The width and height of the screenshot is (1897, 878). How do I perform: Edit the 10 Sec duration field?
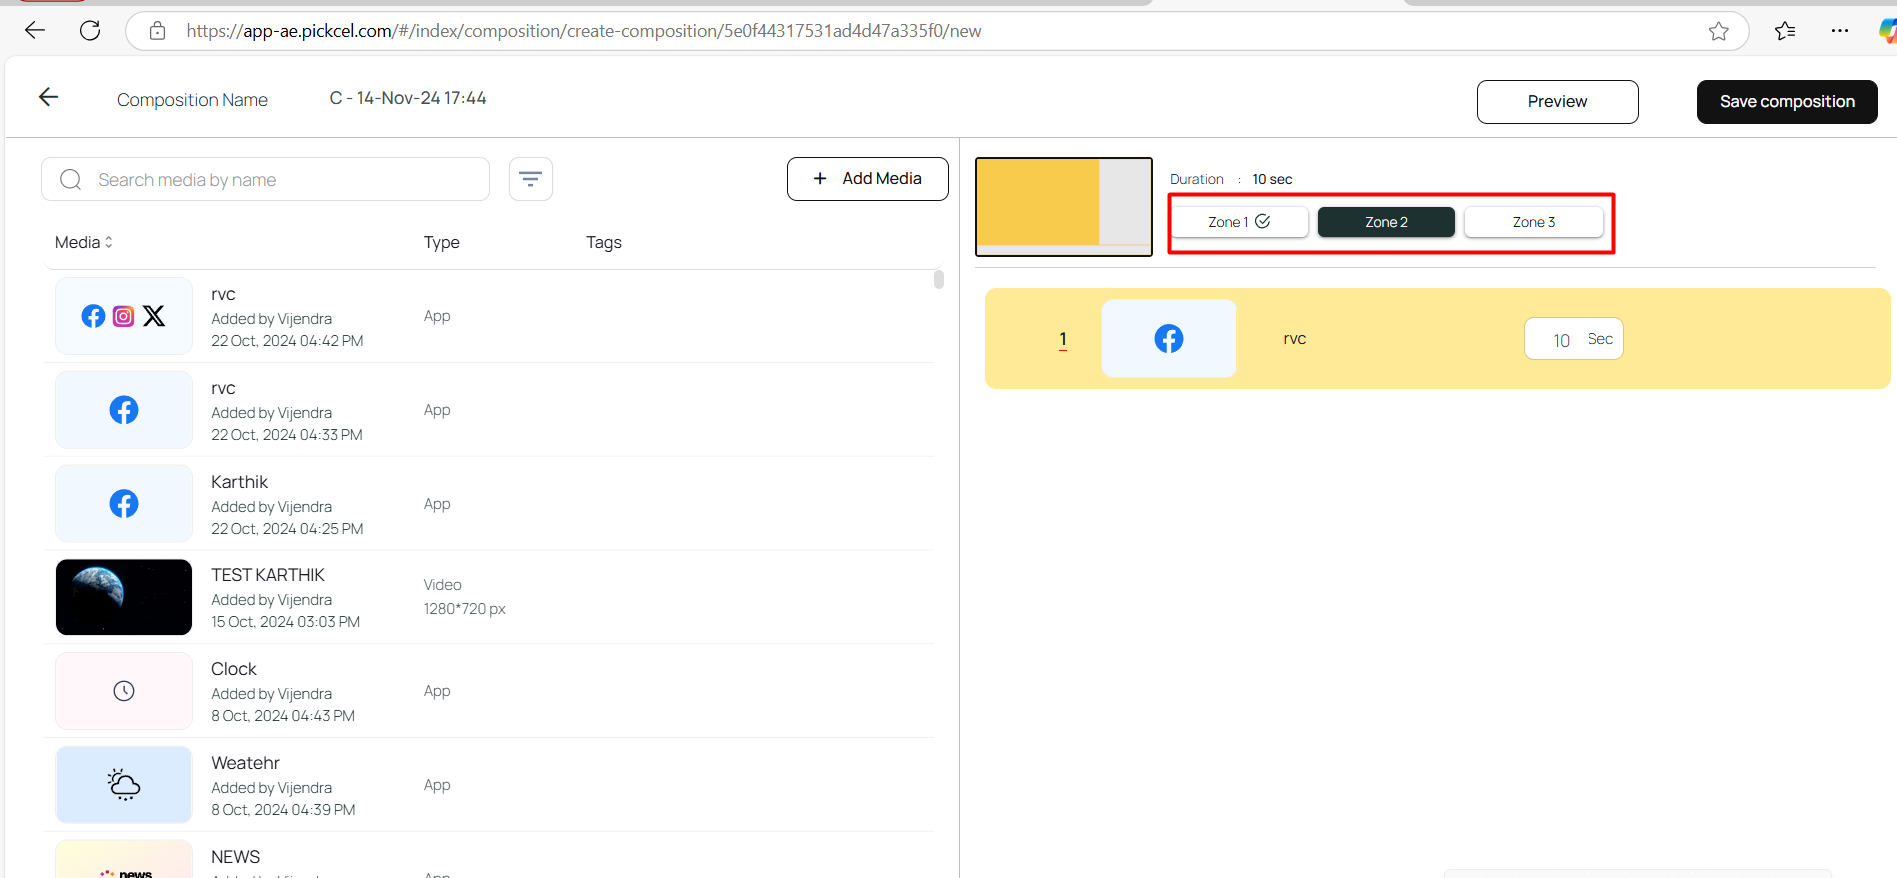tap(1562, 340)
